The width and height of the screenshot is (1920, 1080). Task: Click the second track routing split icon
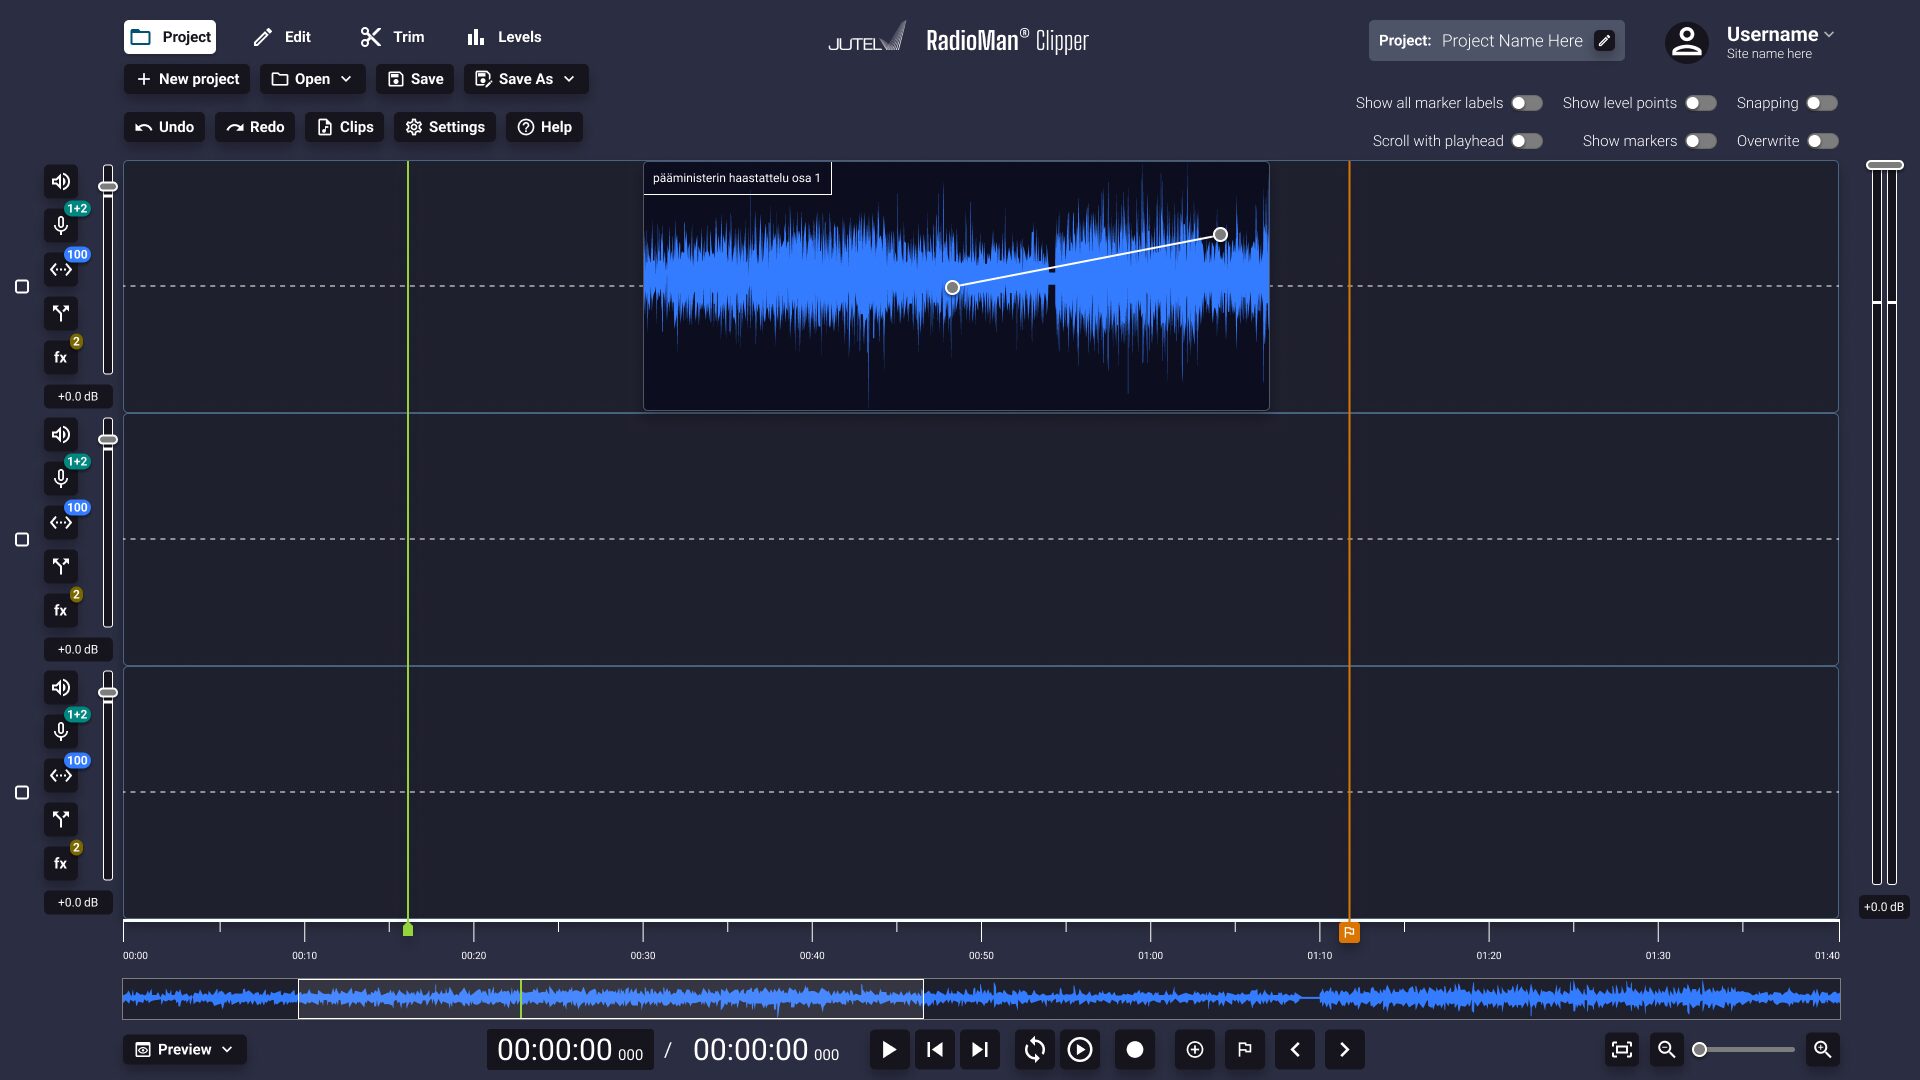coord(61,566)
